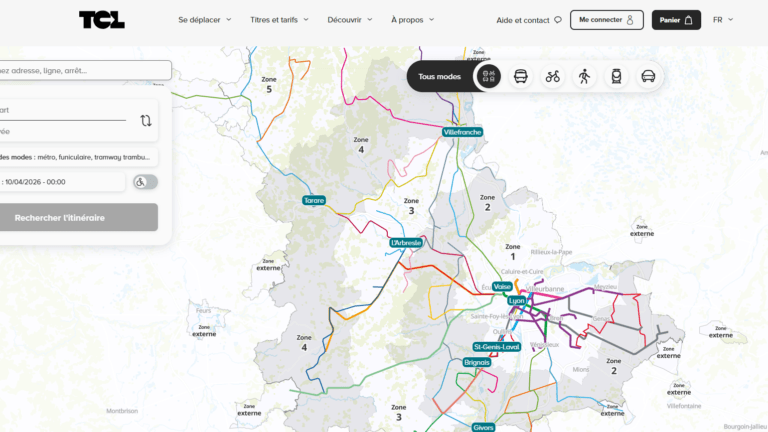
Task: Click the TCL logo
Action: 102,20
